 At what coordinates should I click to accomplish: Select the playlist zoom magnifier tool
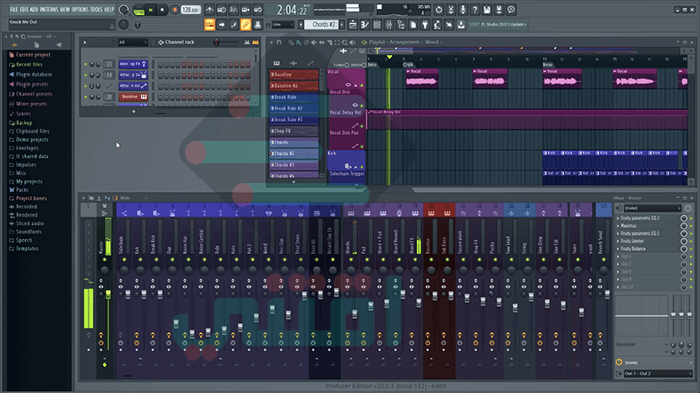[345, 42]
